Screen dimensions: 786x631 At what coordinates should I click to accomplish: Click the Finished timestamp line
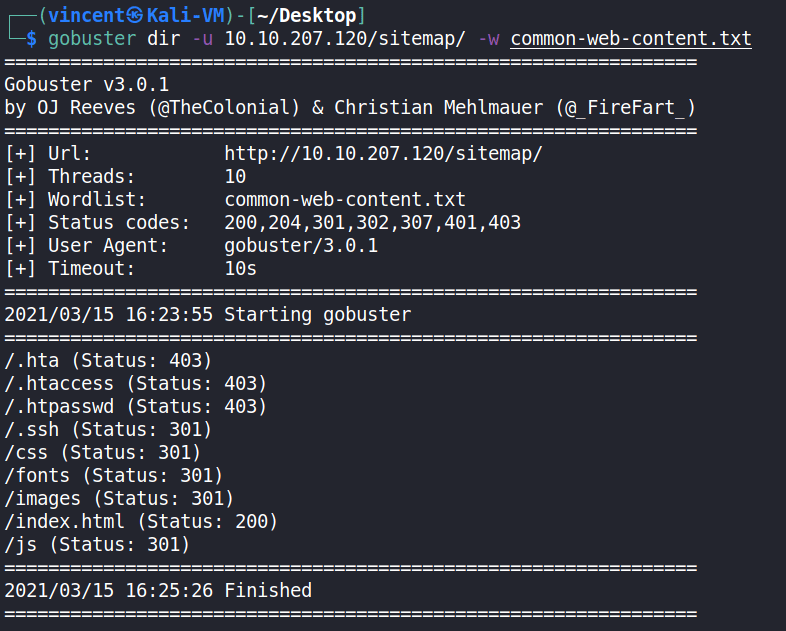point(158,590)
